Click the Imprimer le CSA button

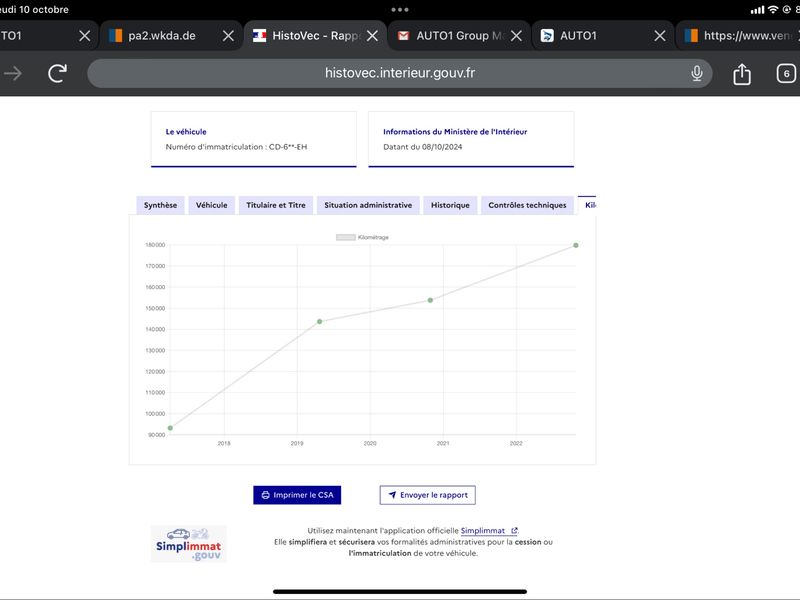click(x=297, y=495)
